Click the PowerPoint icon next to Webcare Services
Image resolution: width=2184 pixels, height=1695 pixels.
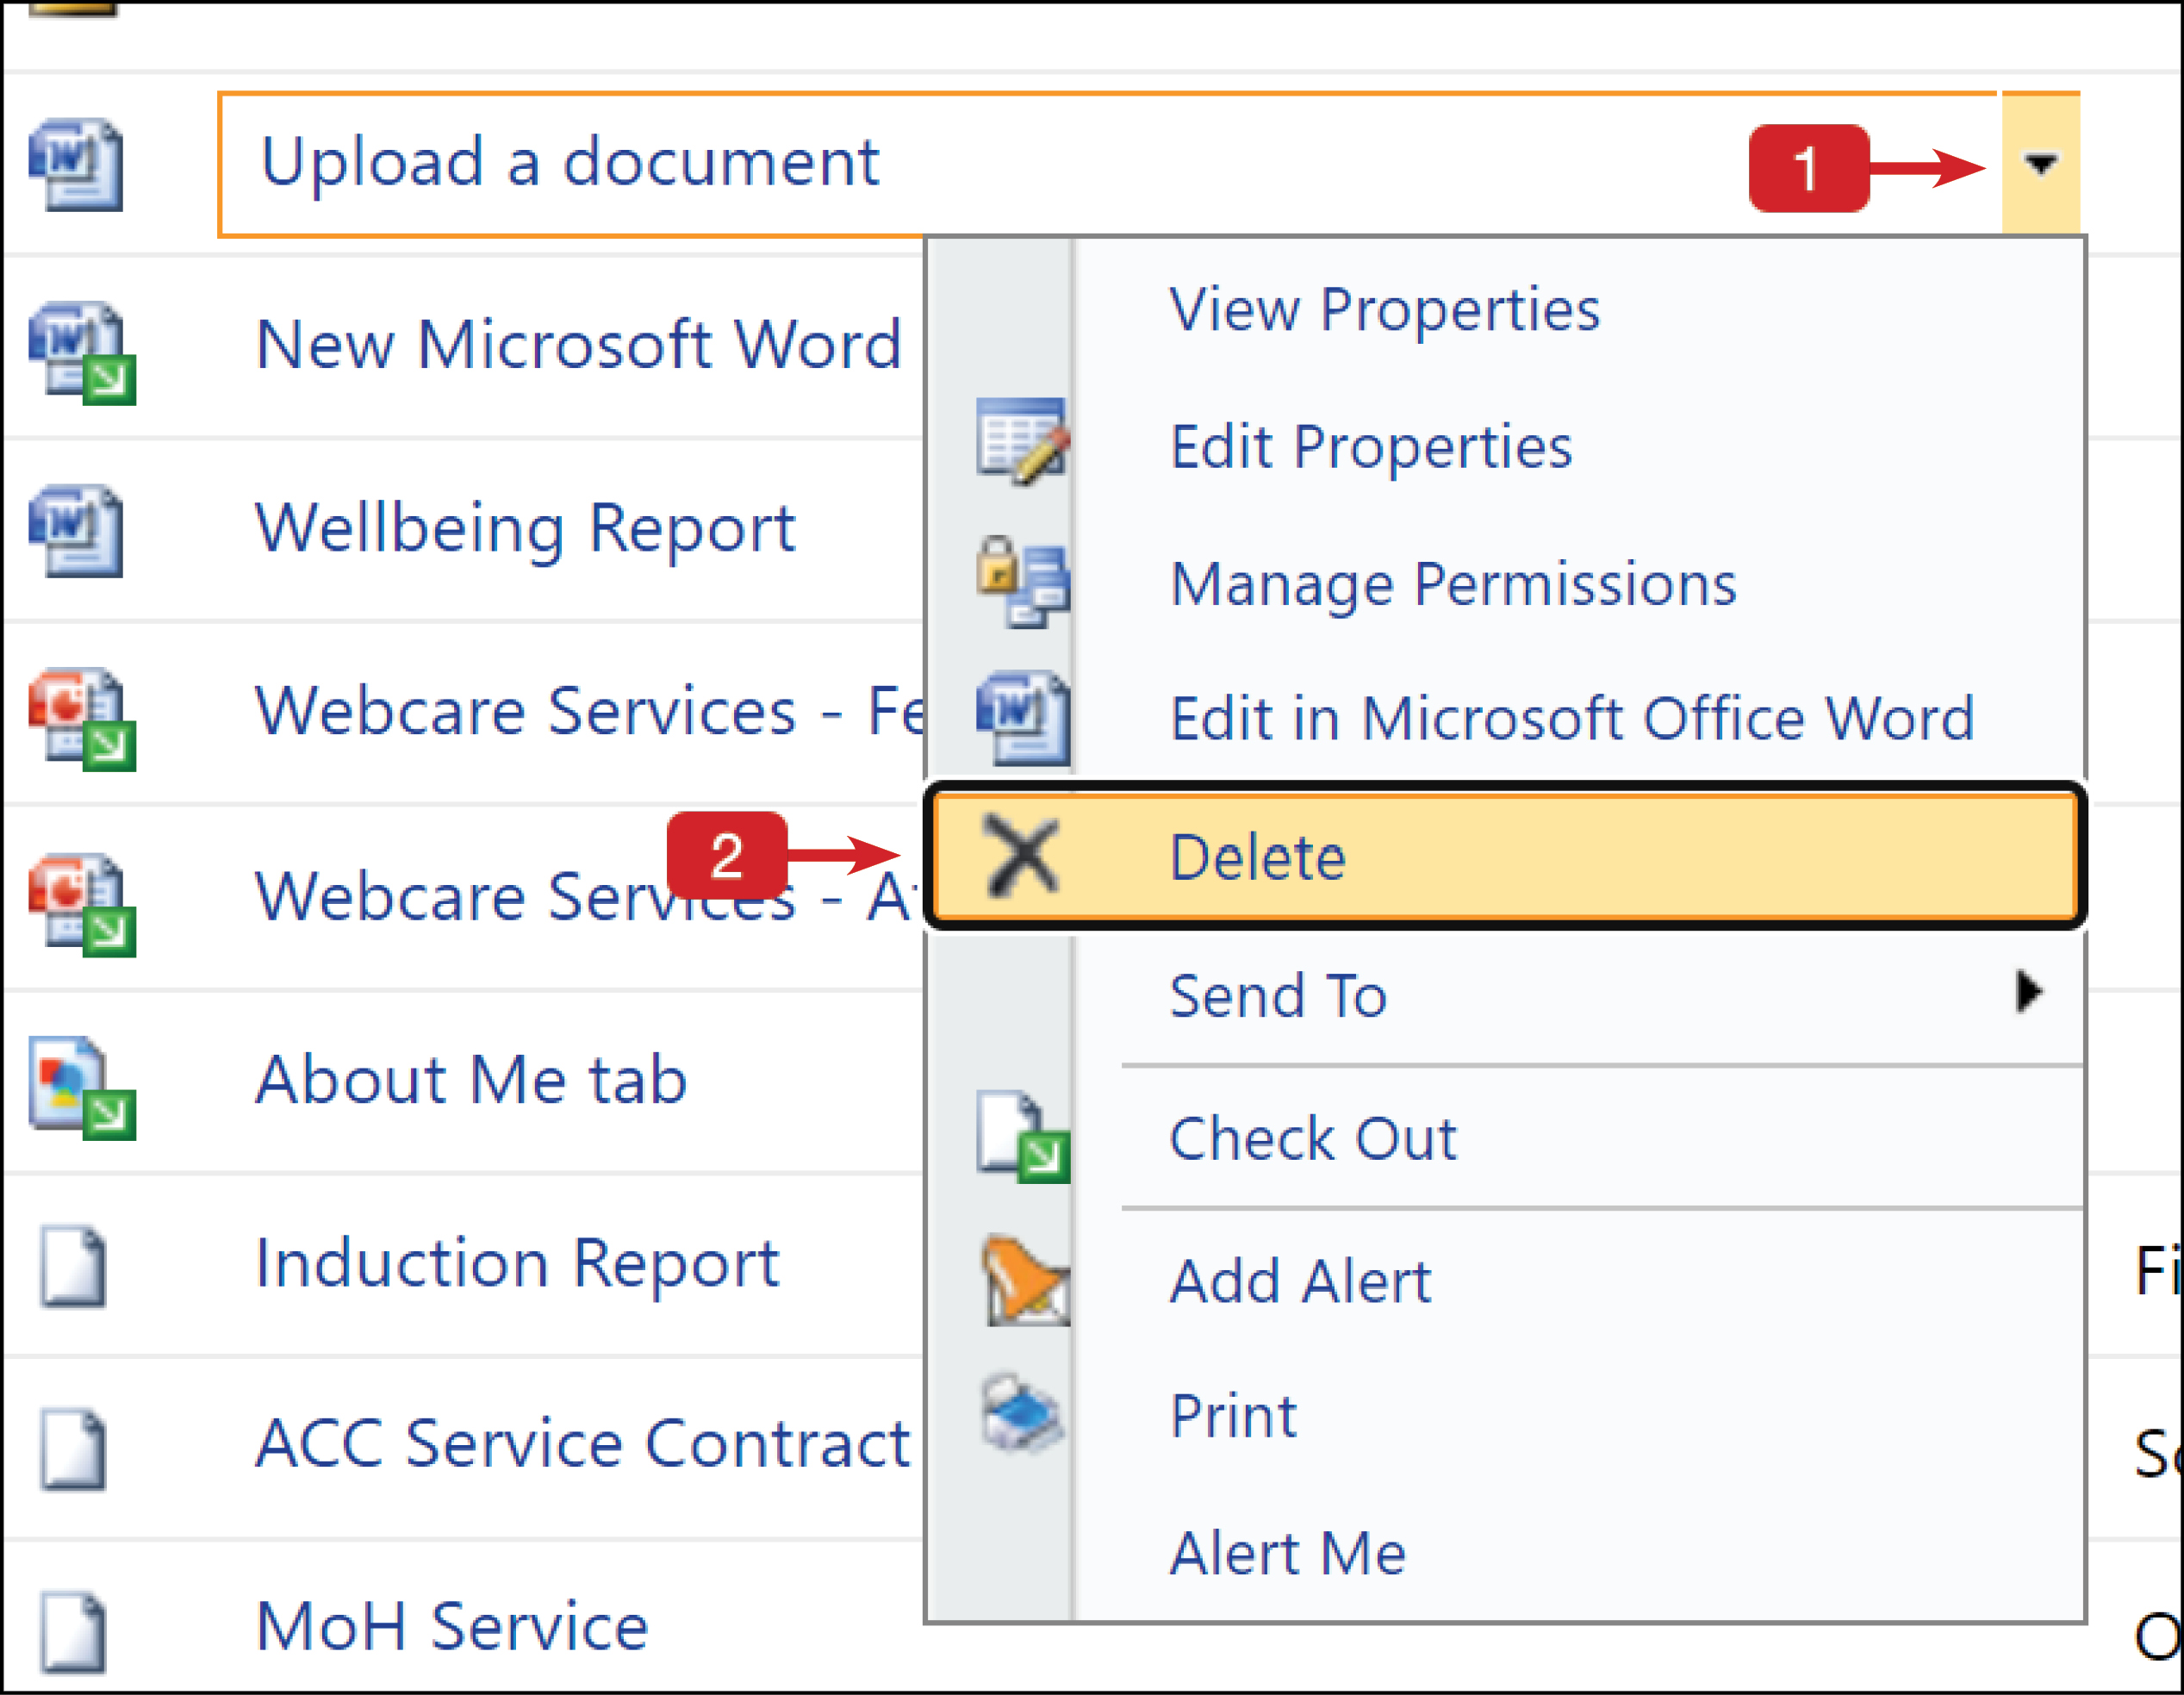pyautogui.click(x=80, y=713)
